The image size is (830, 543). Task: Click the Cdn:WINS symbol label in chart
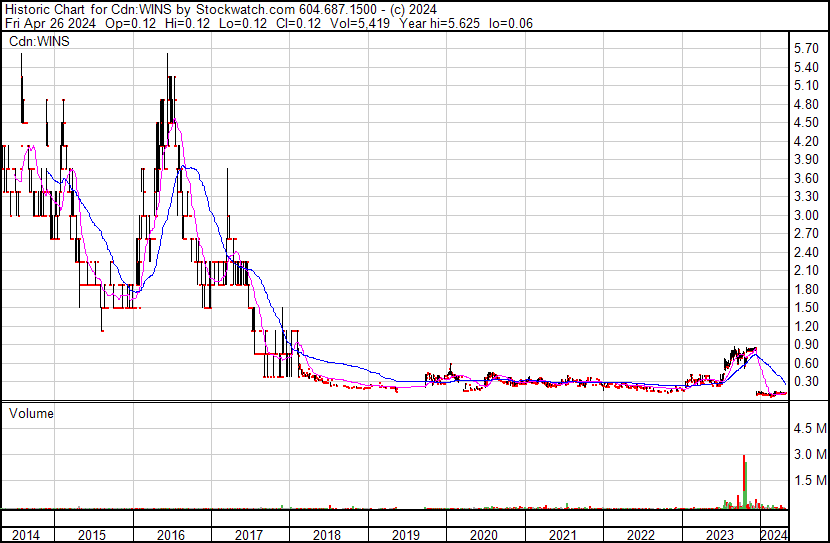[39, 42]
